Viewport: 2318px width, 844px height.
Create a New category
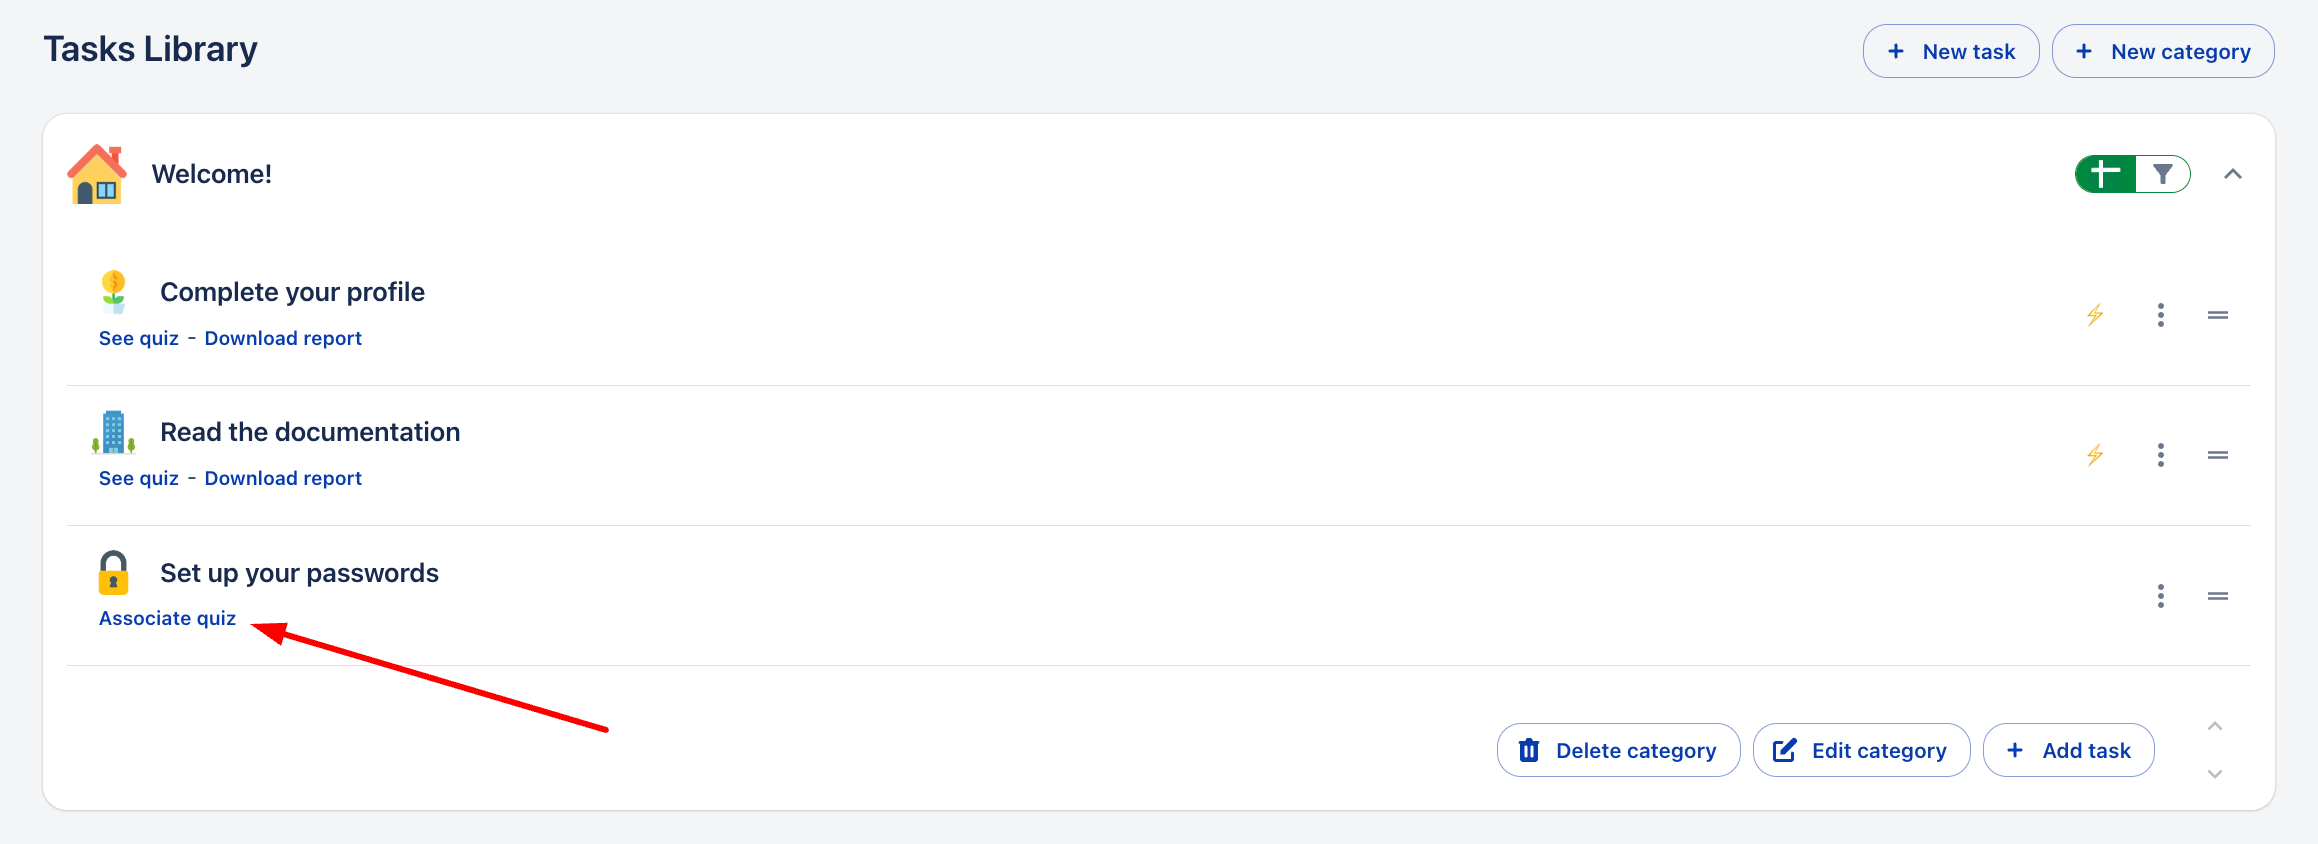click(x=2163, y=51)
